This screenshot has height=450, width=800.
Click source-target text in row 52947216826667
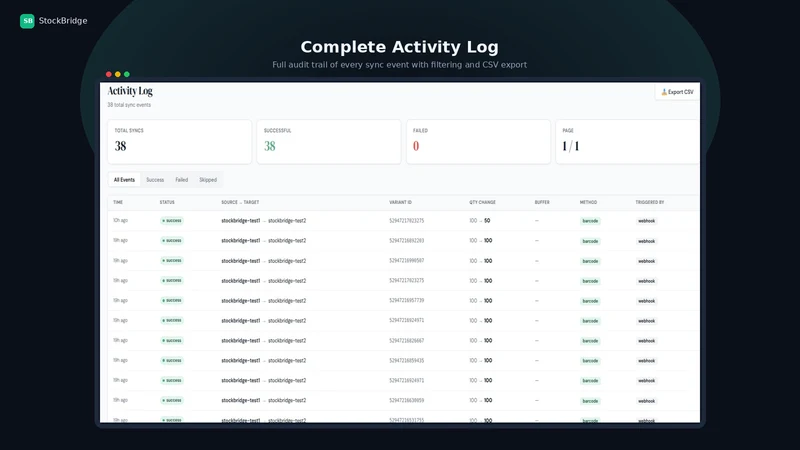(264, 340)
